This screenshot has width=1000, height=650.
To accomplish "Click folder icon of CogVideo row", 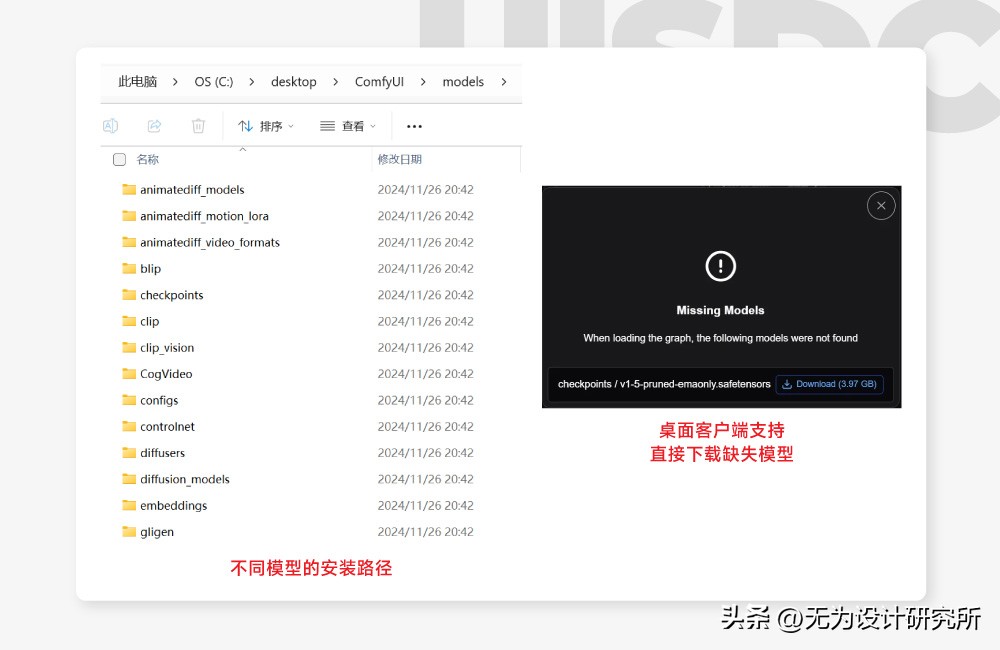I will click(129, 373).
